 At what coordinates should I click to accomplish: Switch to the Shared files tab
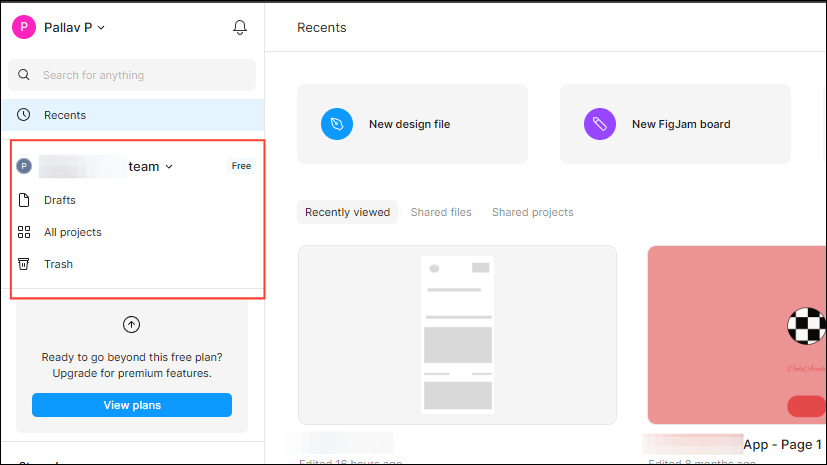coord(441,212)
